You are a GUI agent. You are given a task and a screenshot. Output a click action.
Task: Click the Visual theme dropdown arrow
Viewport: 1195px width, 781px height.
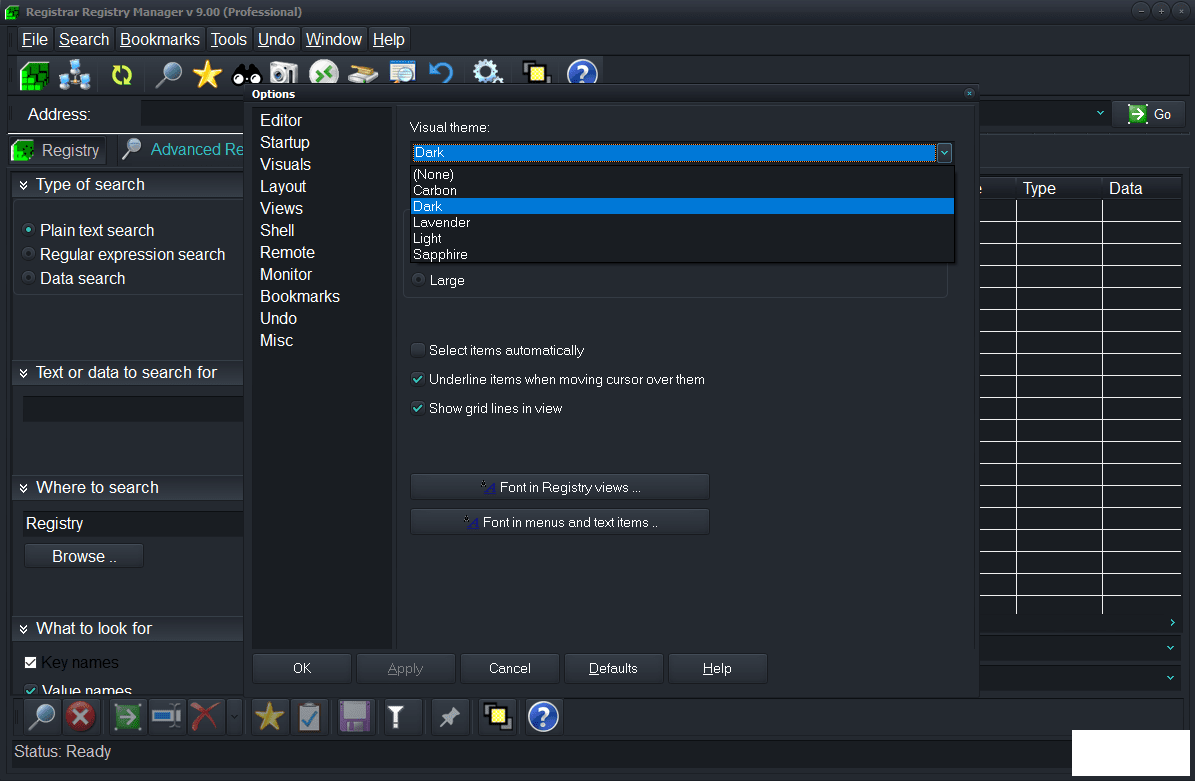coord(944,152)
